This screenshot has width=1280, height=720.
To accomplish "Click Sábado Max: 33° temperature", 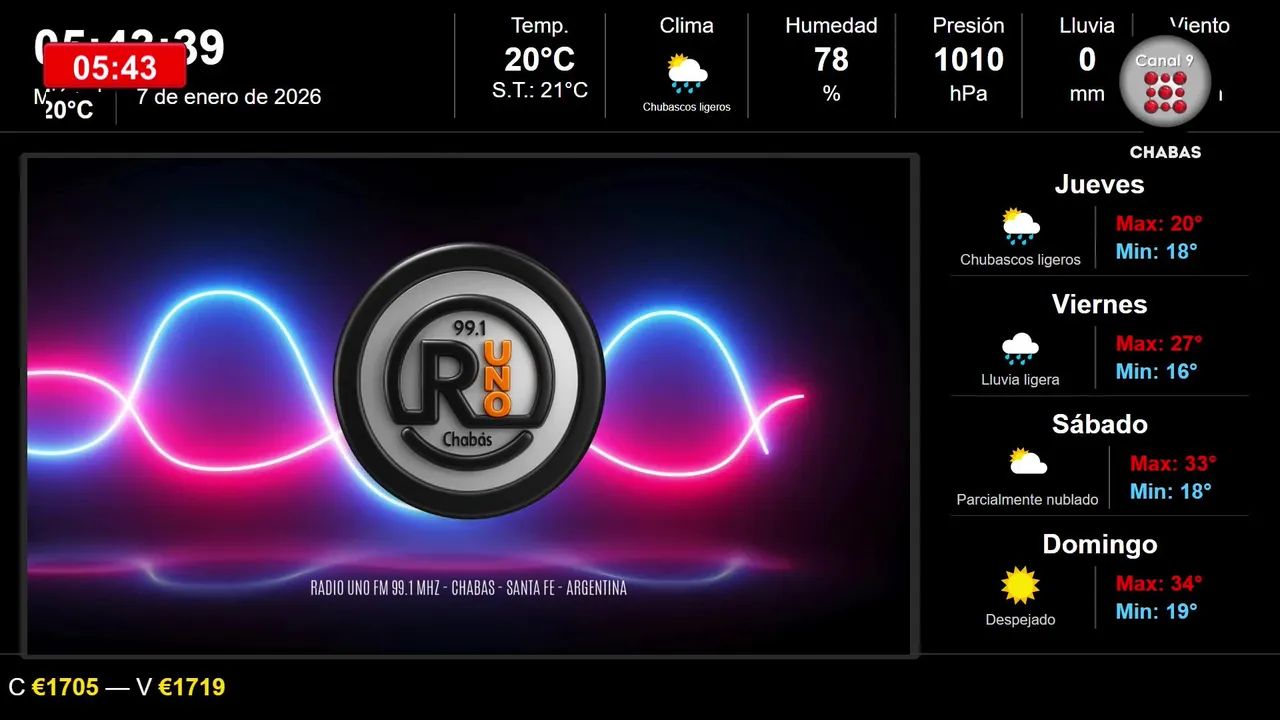I will tap(1173, 463).
